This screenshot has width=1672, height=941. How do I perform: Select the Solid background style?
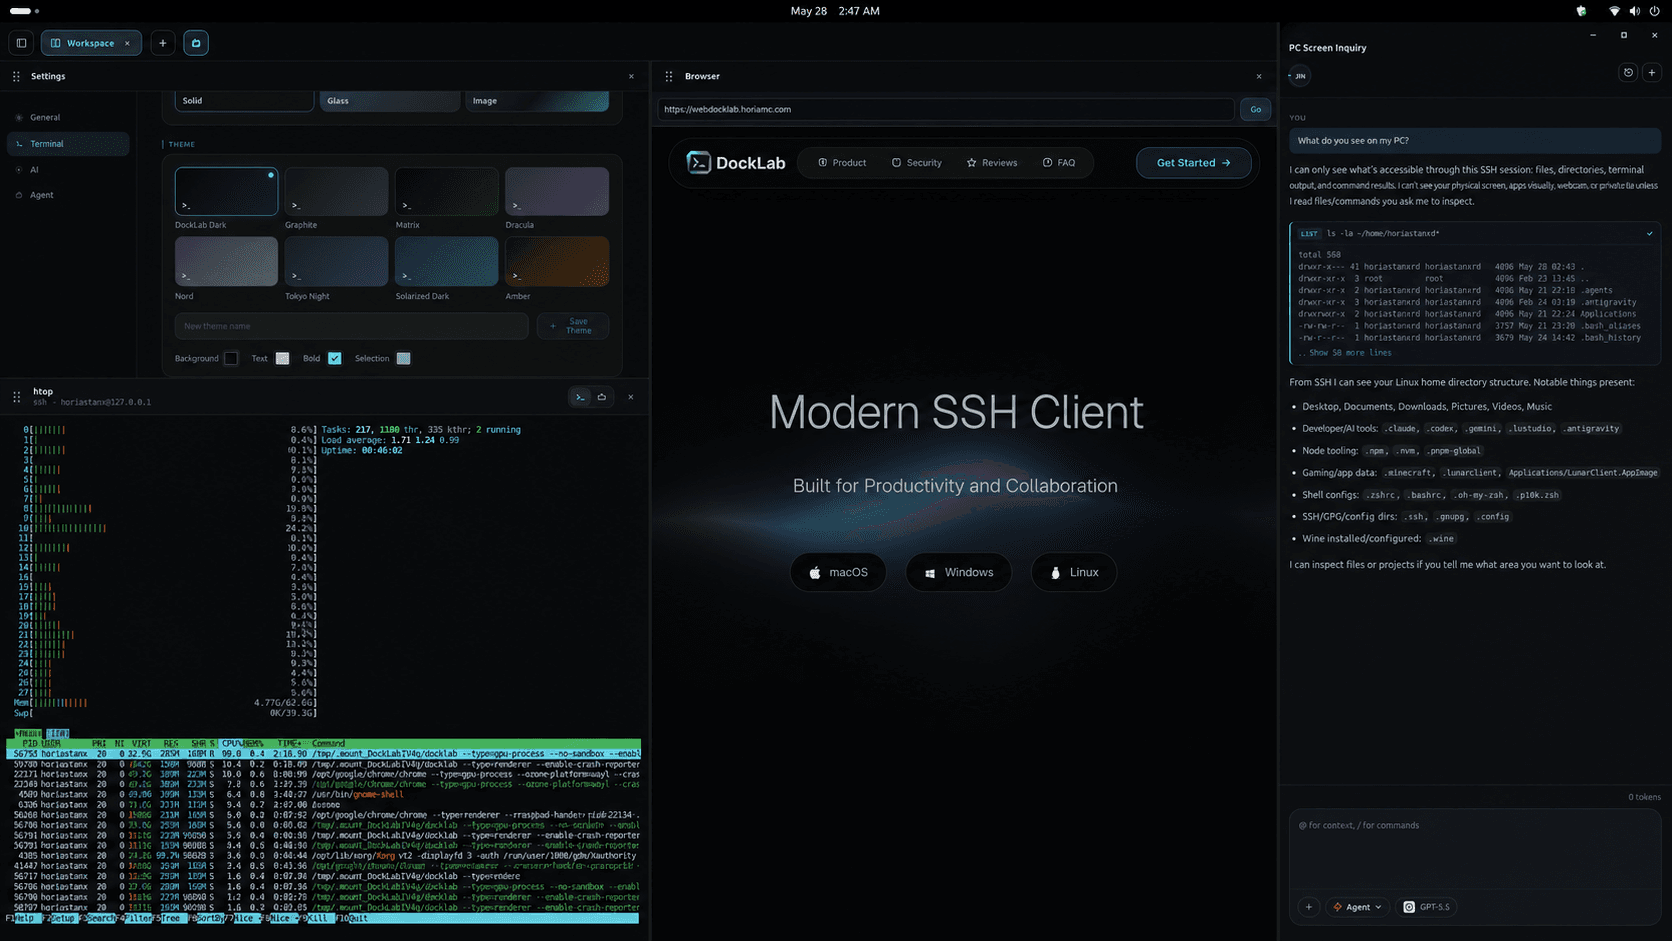(244, 101)
